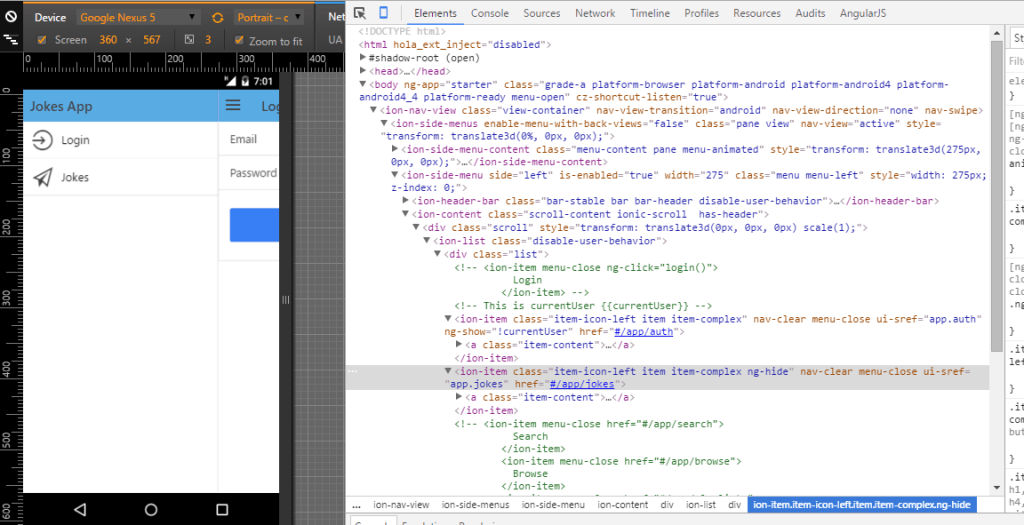Image resolution: width=1024 pixels, height=525 pixels.
Task: Uncheck the Zoom to fit checkbox
Action: tap(238, 40)
